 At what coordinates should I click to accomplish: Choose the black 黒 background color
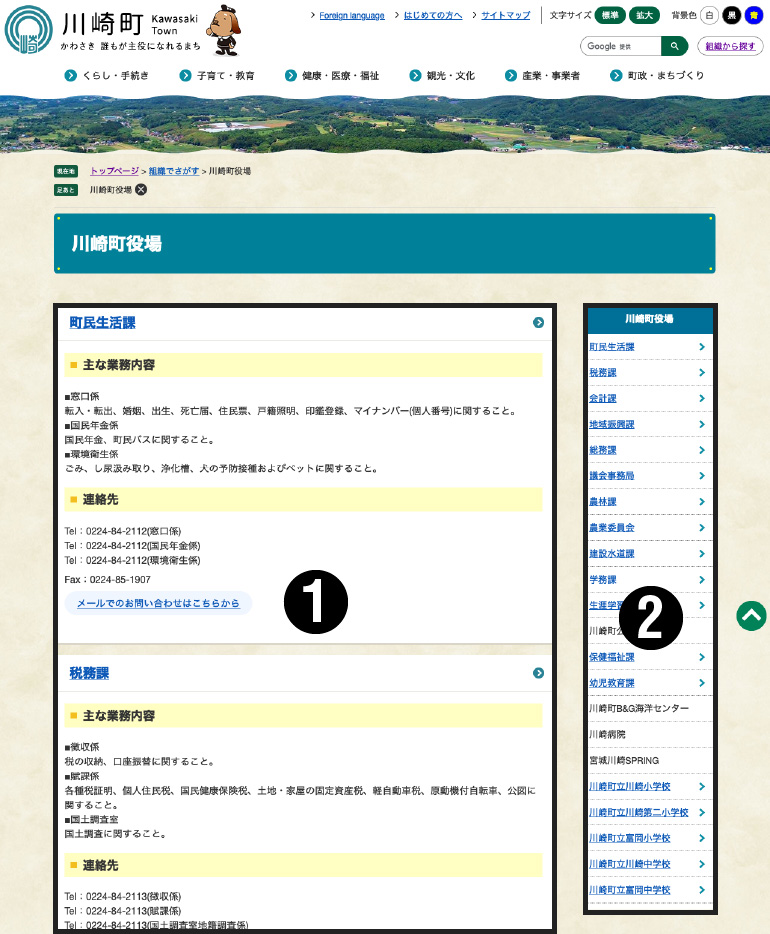[x=731, y=15]
